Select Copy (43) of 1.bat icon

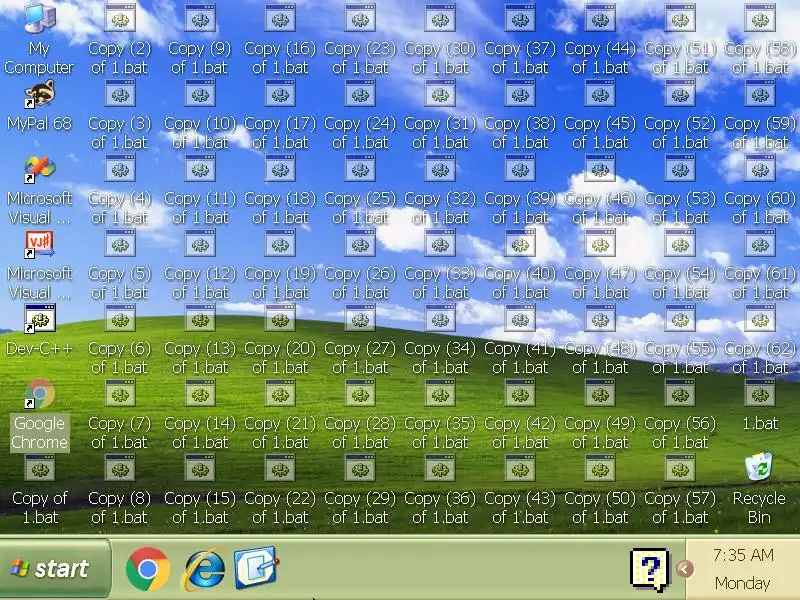(x=520, y=469)
